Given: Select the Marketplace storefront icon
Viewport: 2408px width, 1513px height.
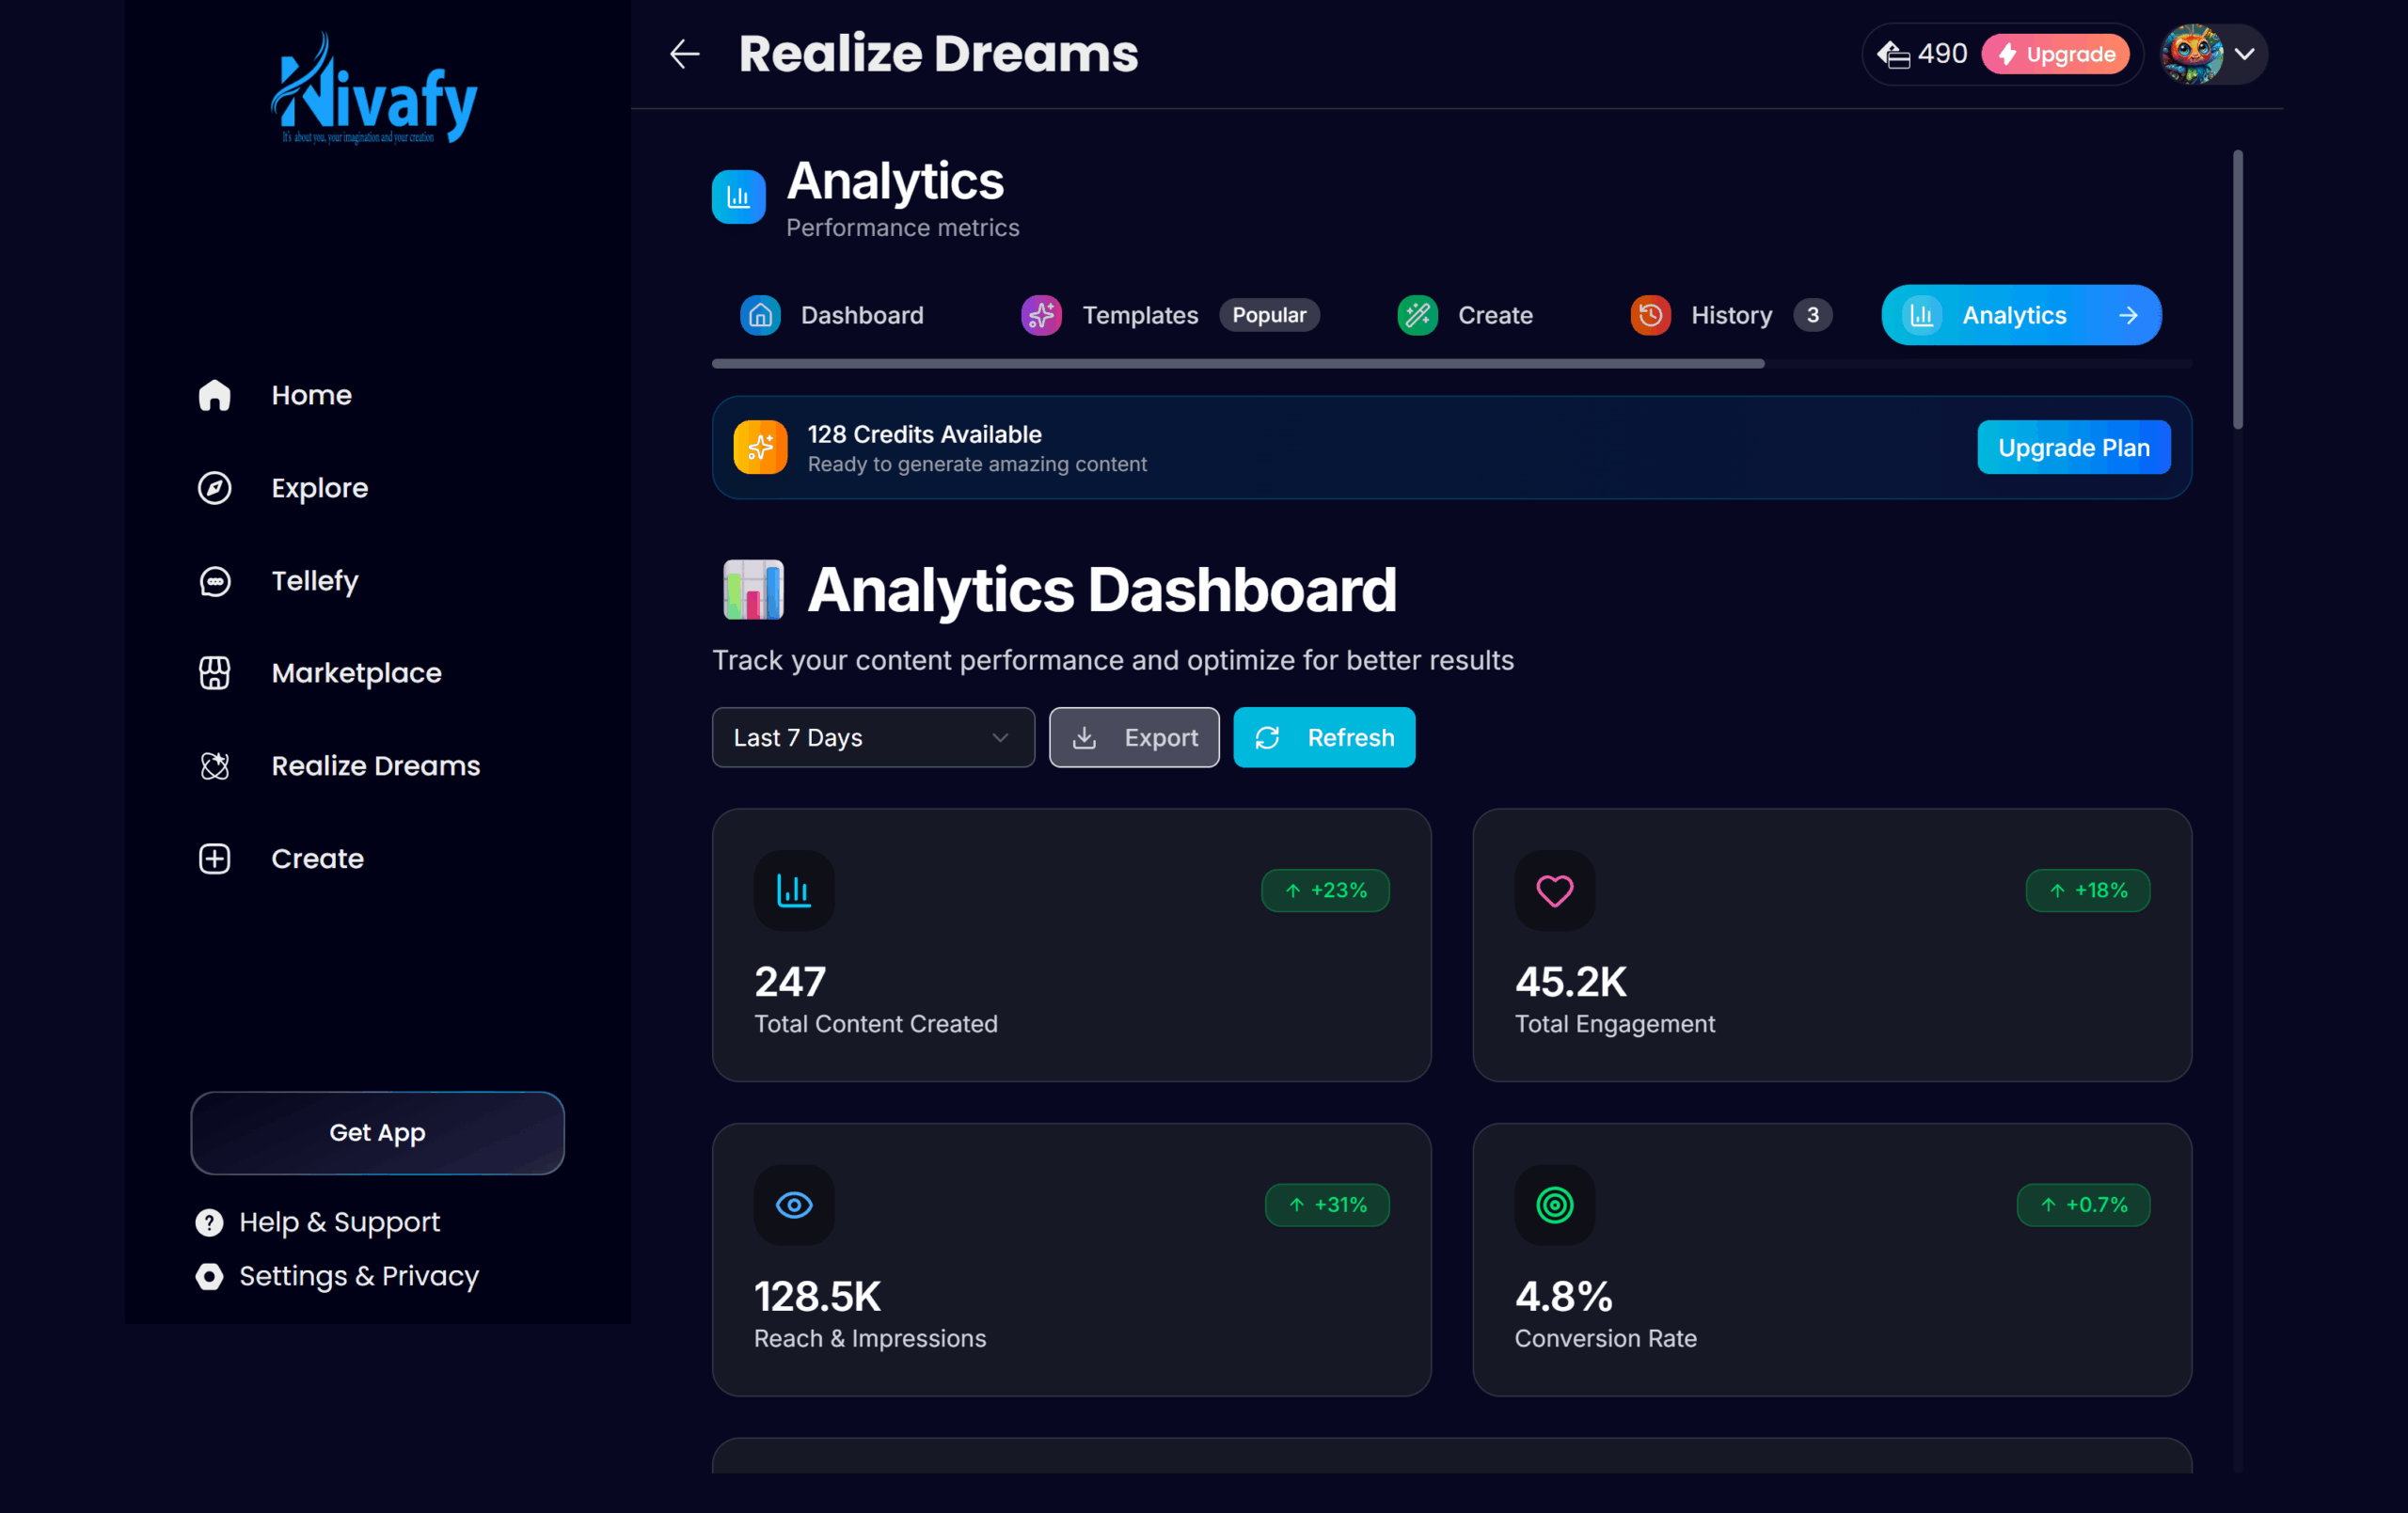Looking at the screenshot, I should coord(214,673).
